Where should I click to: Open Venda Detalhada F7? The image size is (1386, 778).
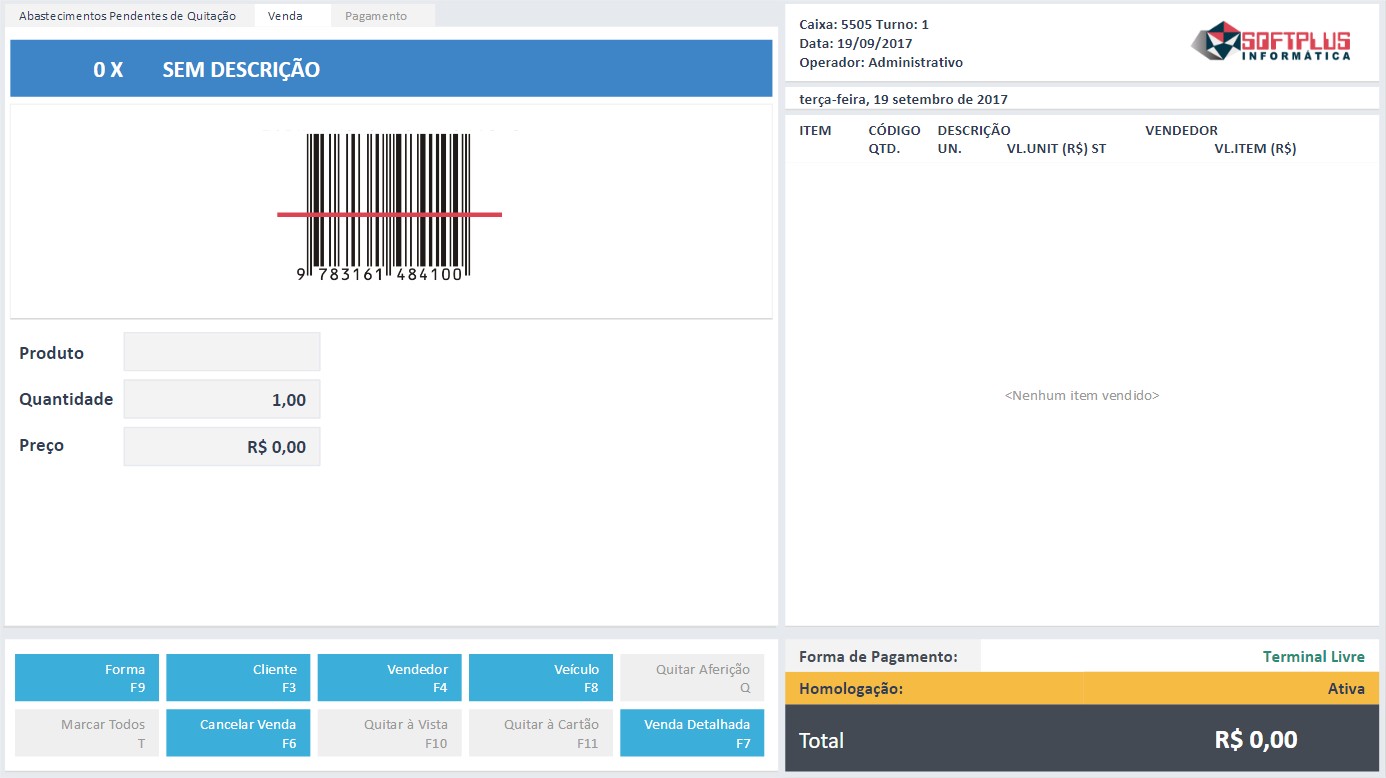[x=692, y=733]
